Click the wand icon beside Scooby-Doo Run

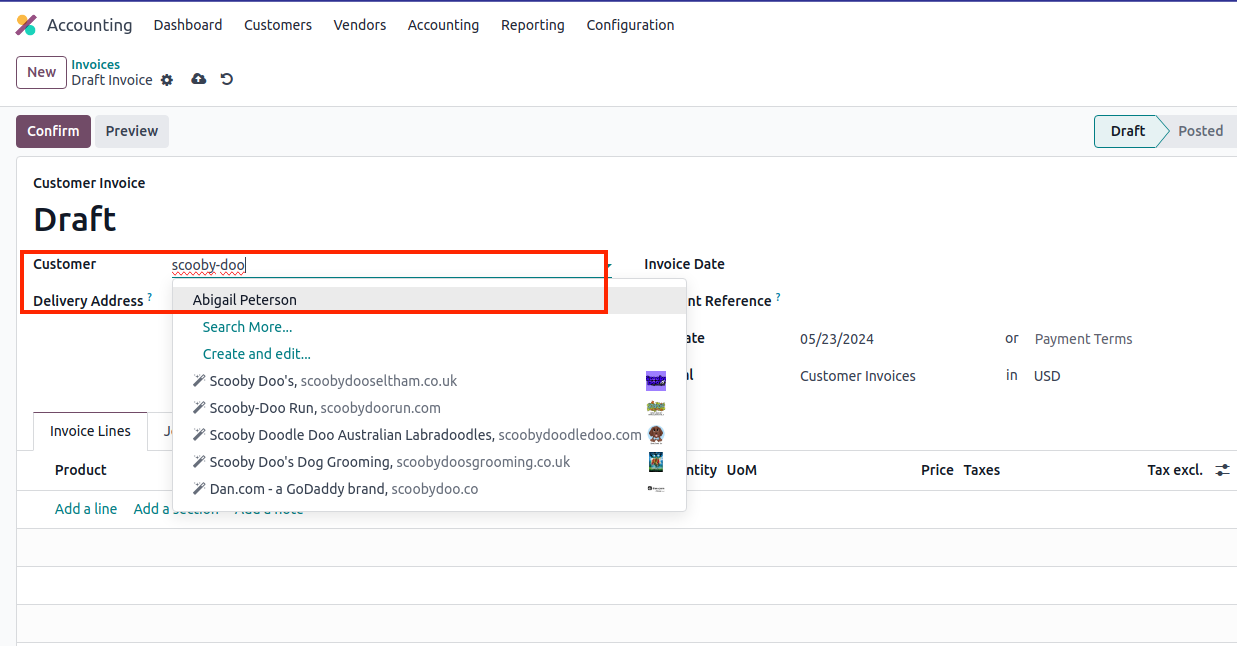coord(199,408)
